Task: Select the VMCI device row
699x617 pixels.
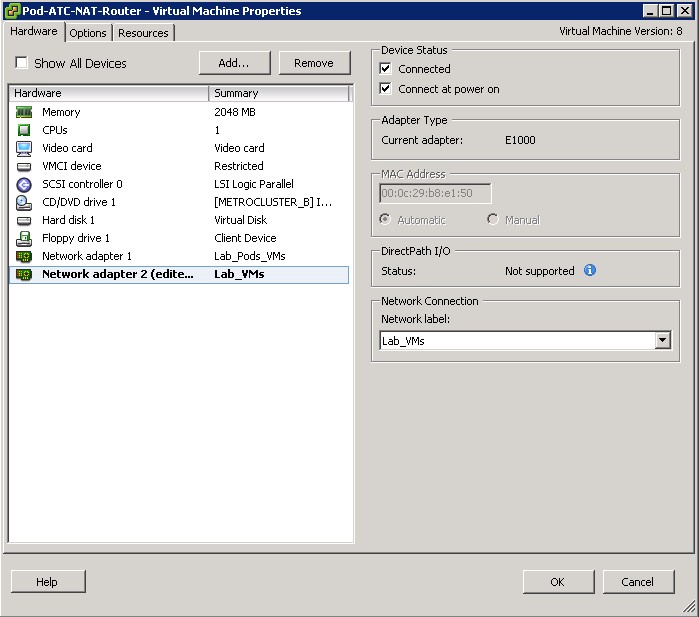Action: tap(71, 166)
